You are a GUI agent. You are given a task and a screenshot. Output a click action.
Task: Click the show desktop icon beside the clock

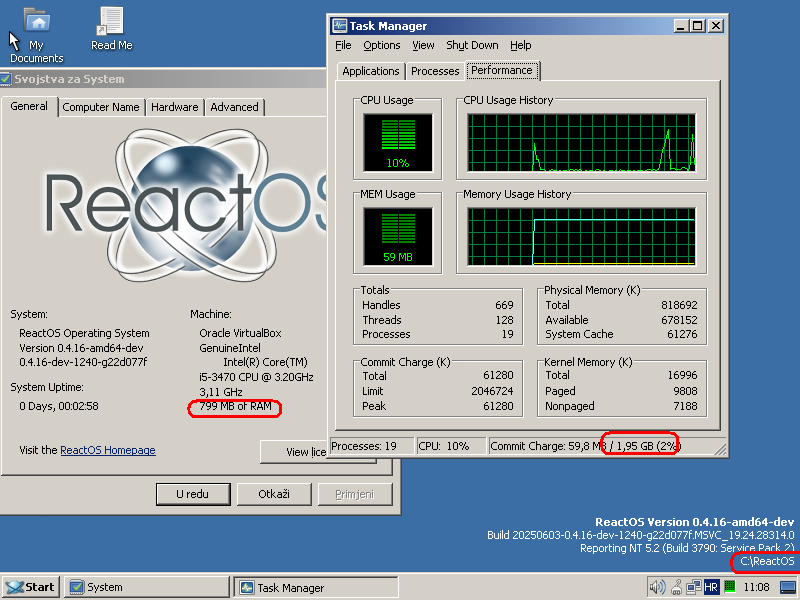(x=788, y=587)
